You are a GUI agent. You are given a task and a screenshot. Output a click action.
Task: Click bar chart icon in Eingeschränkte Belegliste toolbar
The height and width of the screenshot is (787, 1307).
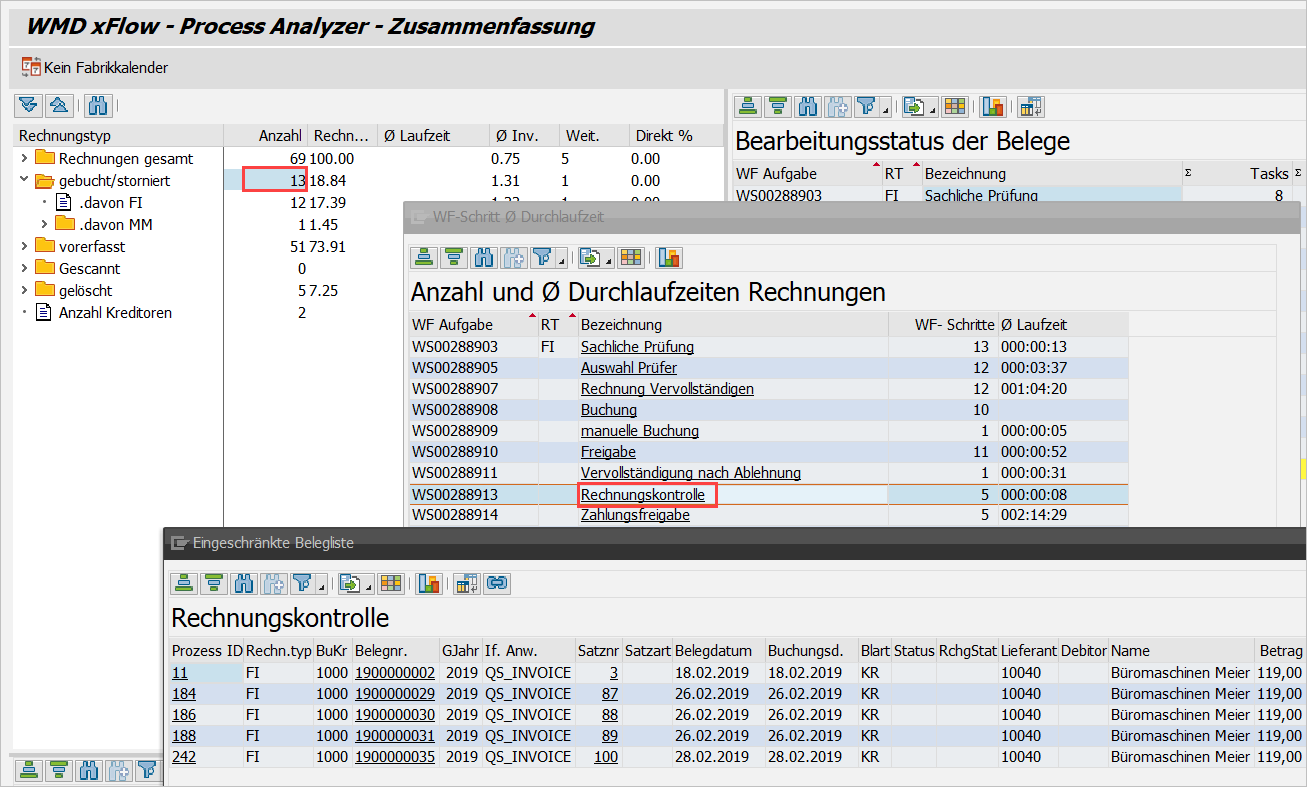click(x=430, y=583)
